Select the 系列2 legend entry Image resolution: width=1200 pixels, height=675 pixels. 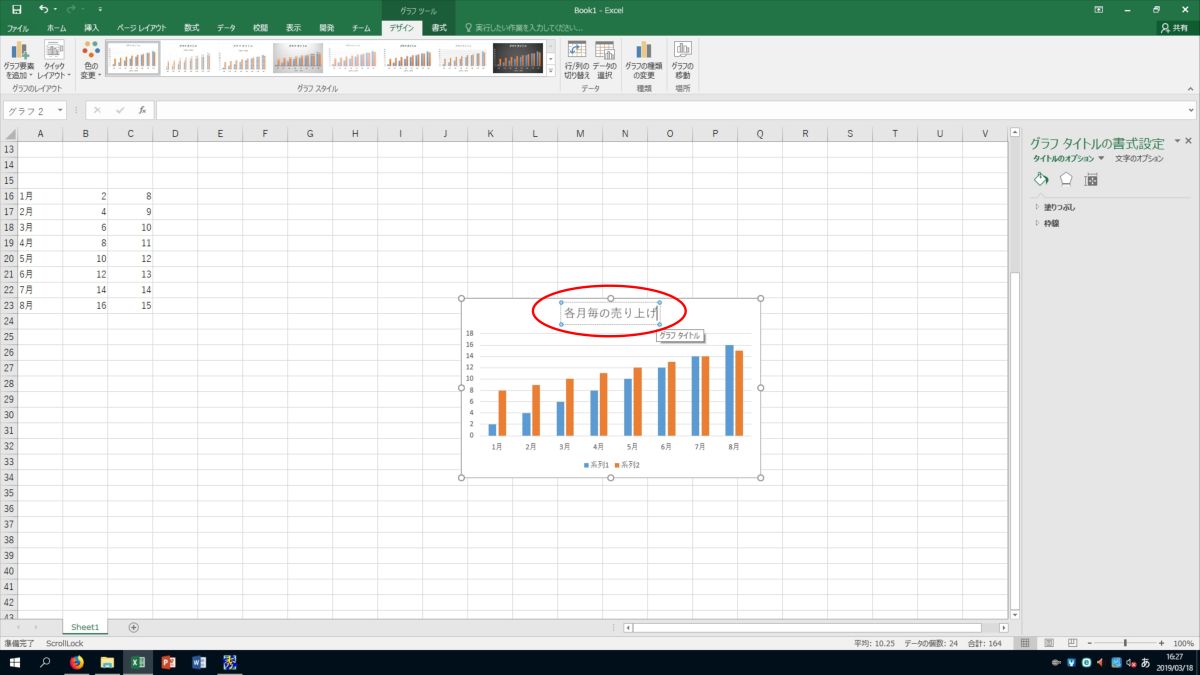pos(626,465)
